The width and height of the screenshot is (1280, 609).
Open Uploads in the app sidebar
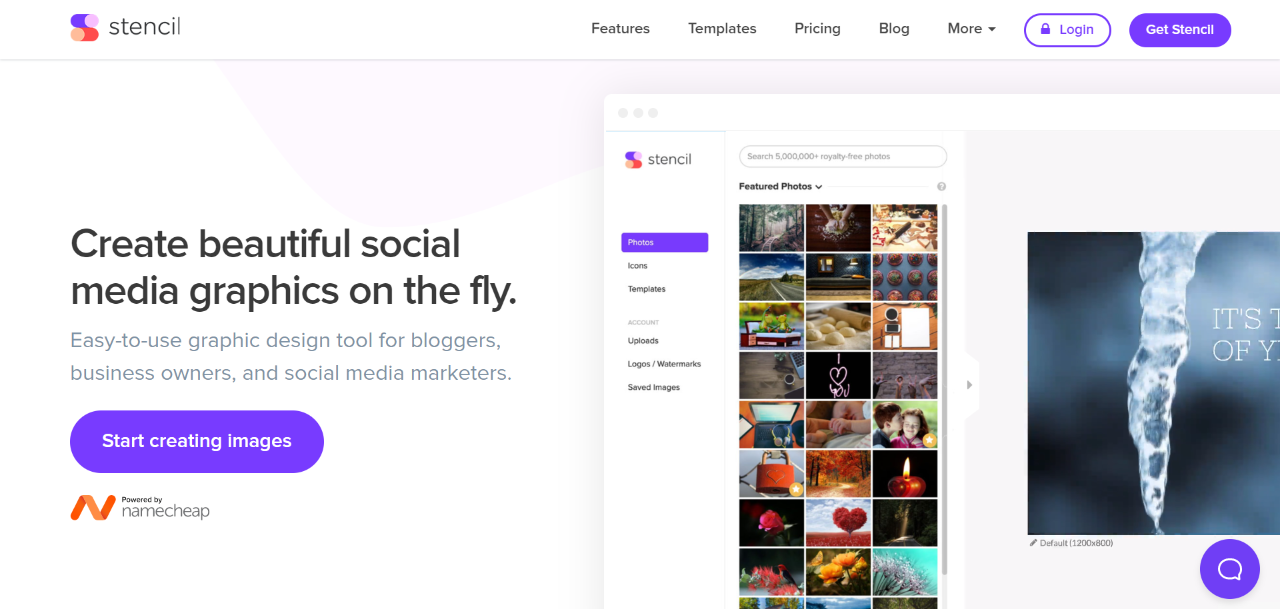pyautogui.click(x=643, y=341)
